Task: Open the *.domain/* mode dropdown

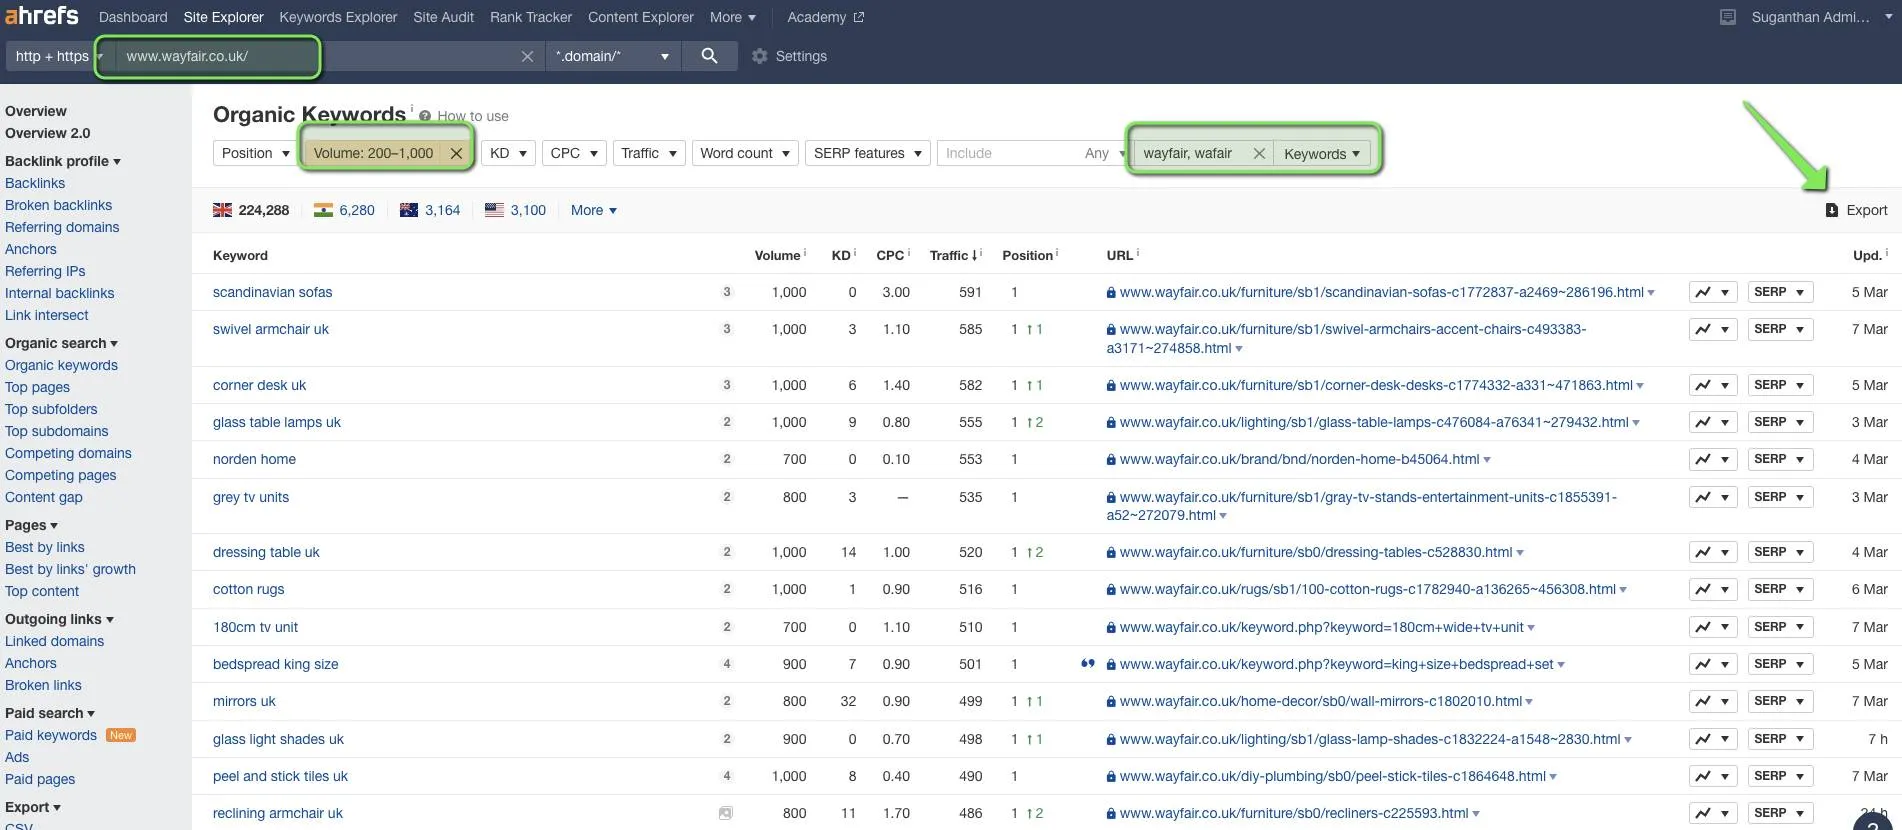Action: pyautogui.click(x=613, y=56)
